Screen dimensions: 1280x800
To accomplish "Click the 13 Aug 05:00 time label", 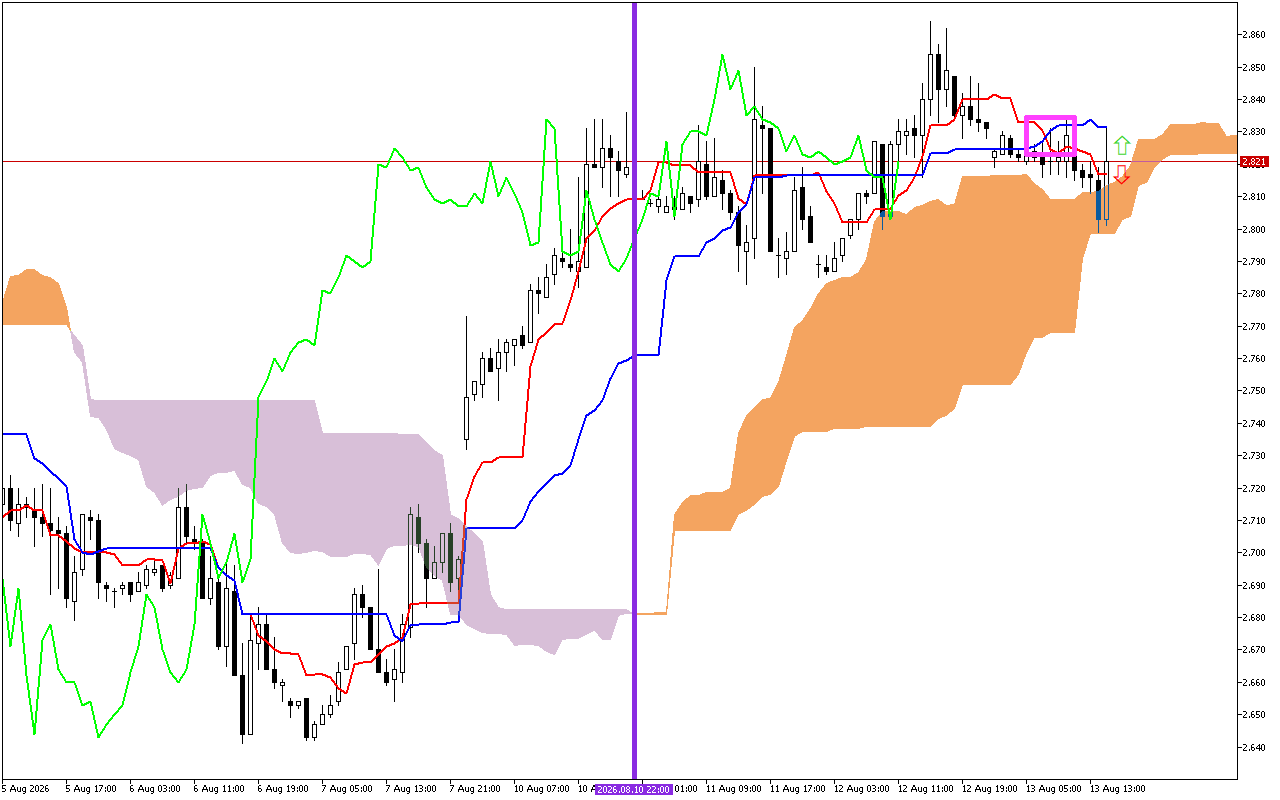I will tap(1053, 789).
